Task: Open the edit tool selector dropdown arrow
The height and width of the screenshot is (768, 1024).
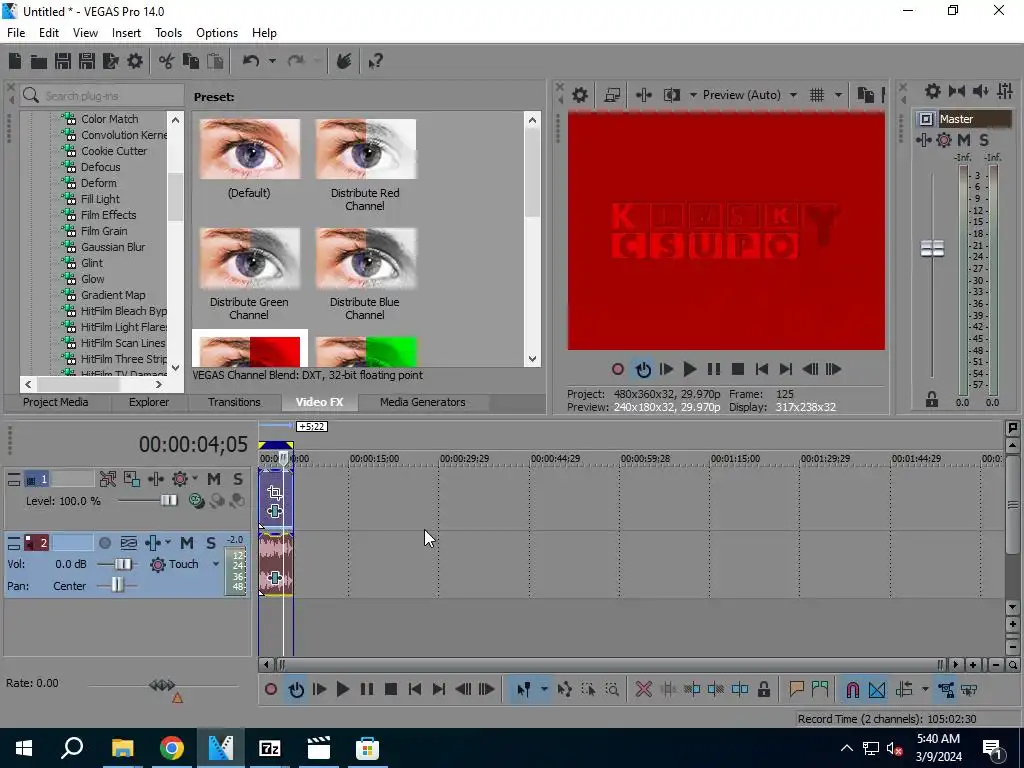Action: tap(543, 689)
